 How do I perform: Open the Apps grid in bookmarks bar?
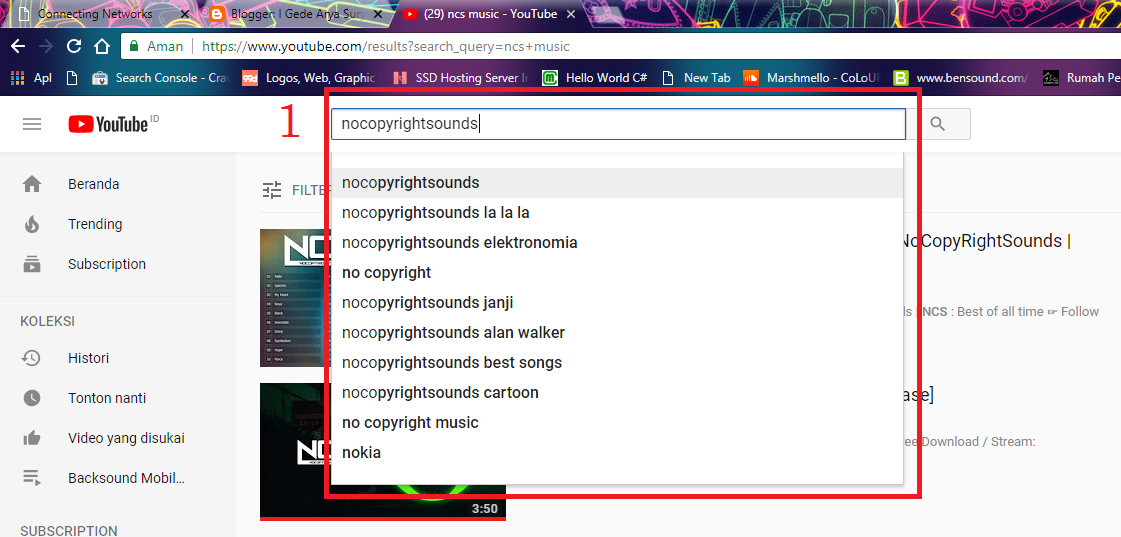pyautogui.click(x=19, y=78)
